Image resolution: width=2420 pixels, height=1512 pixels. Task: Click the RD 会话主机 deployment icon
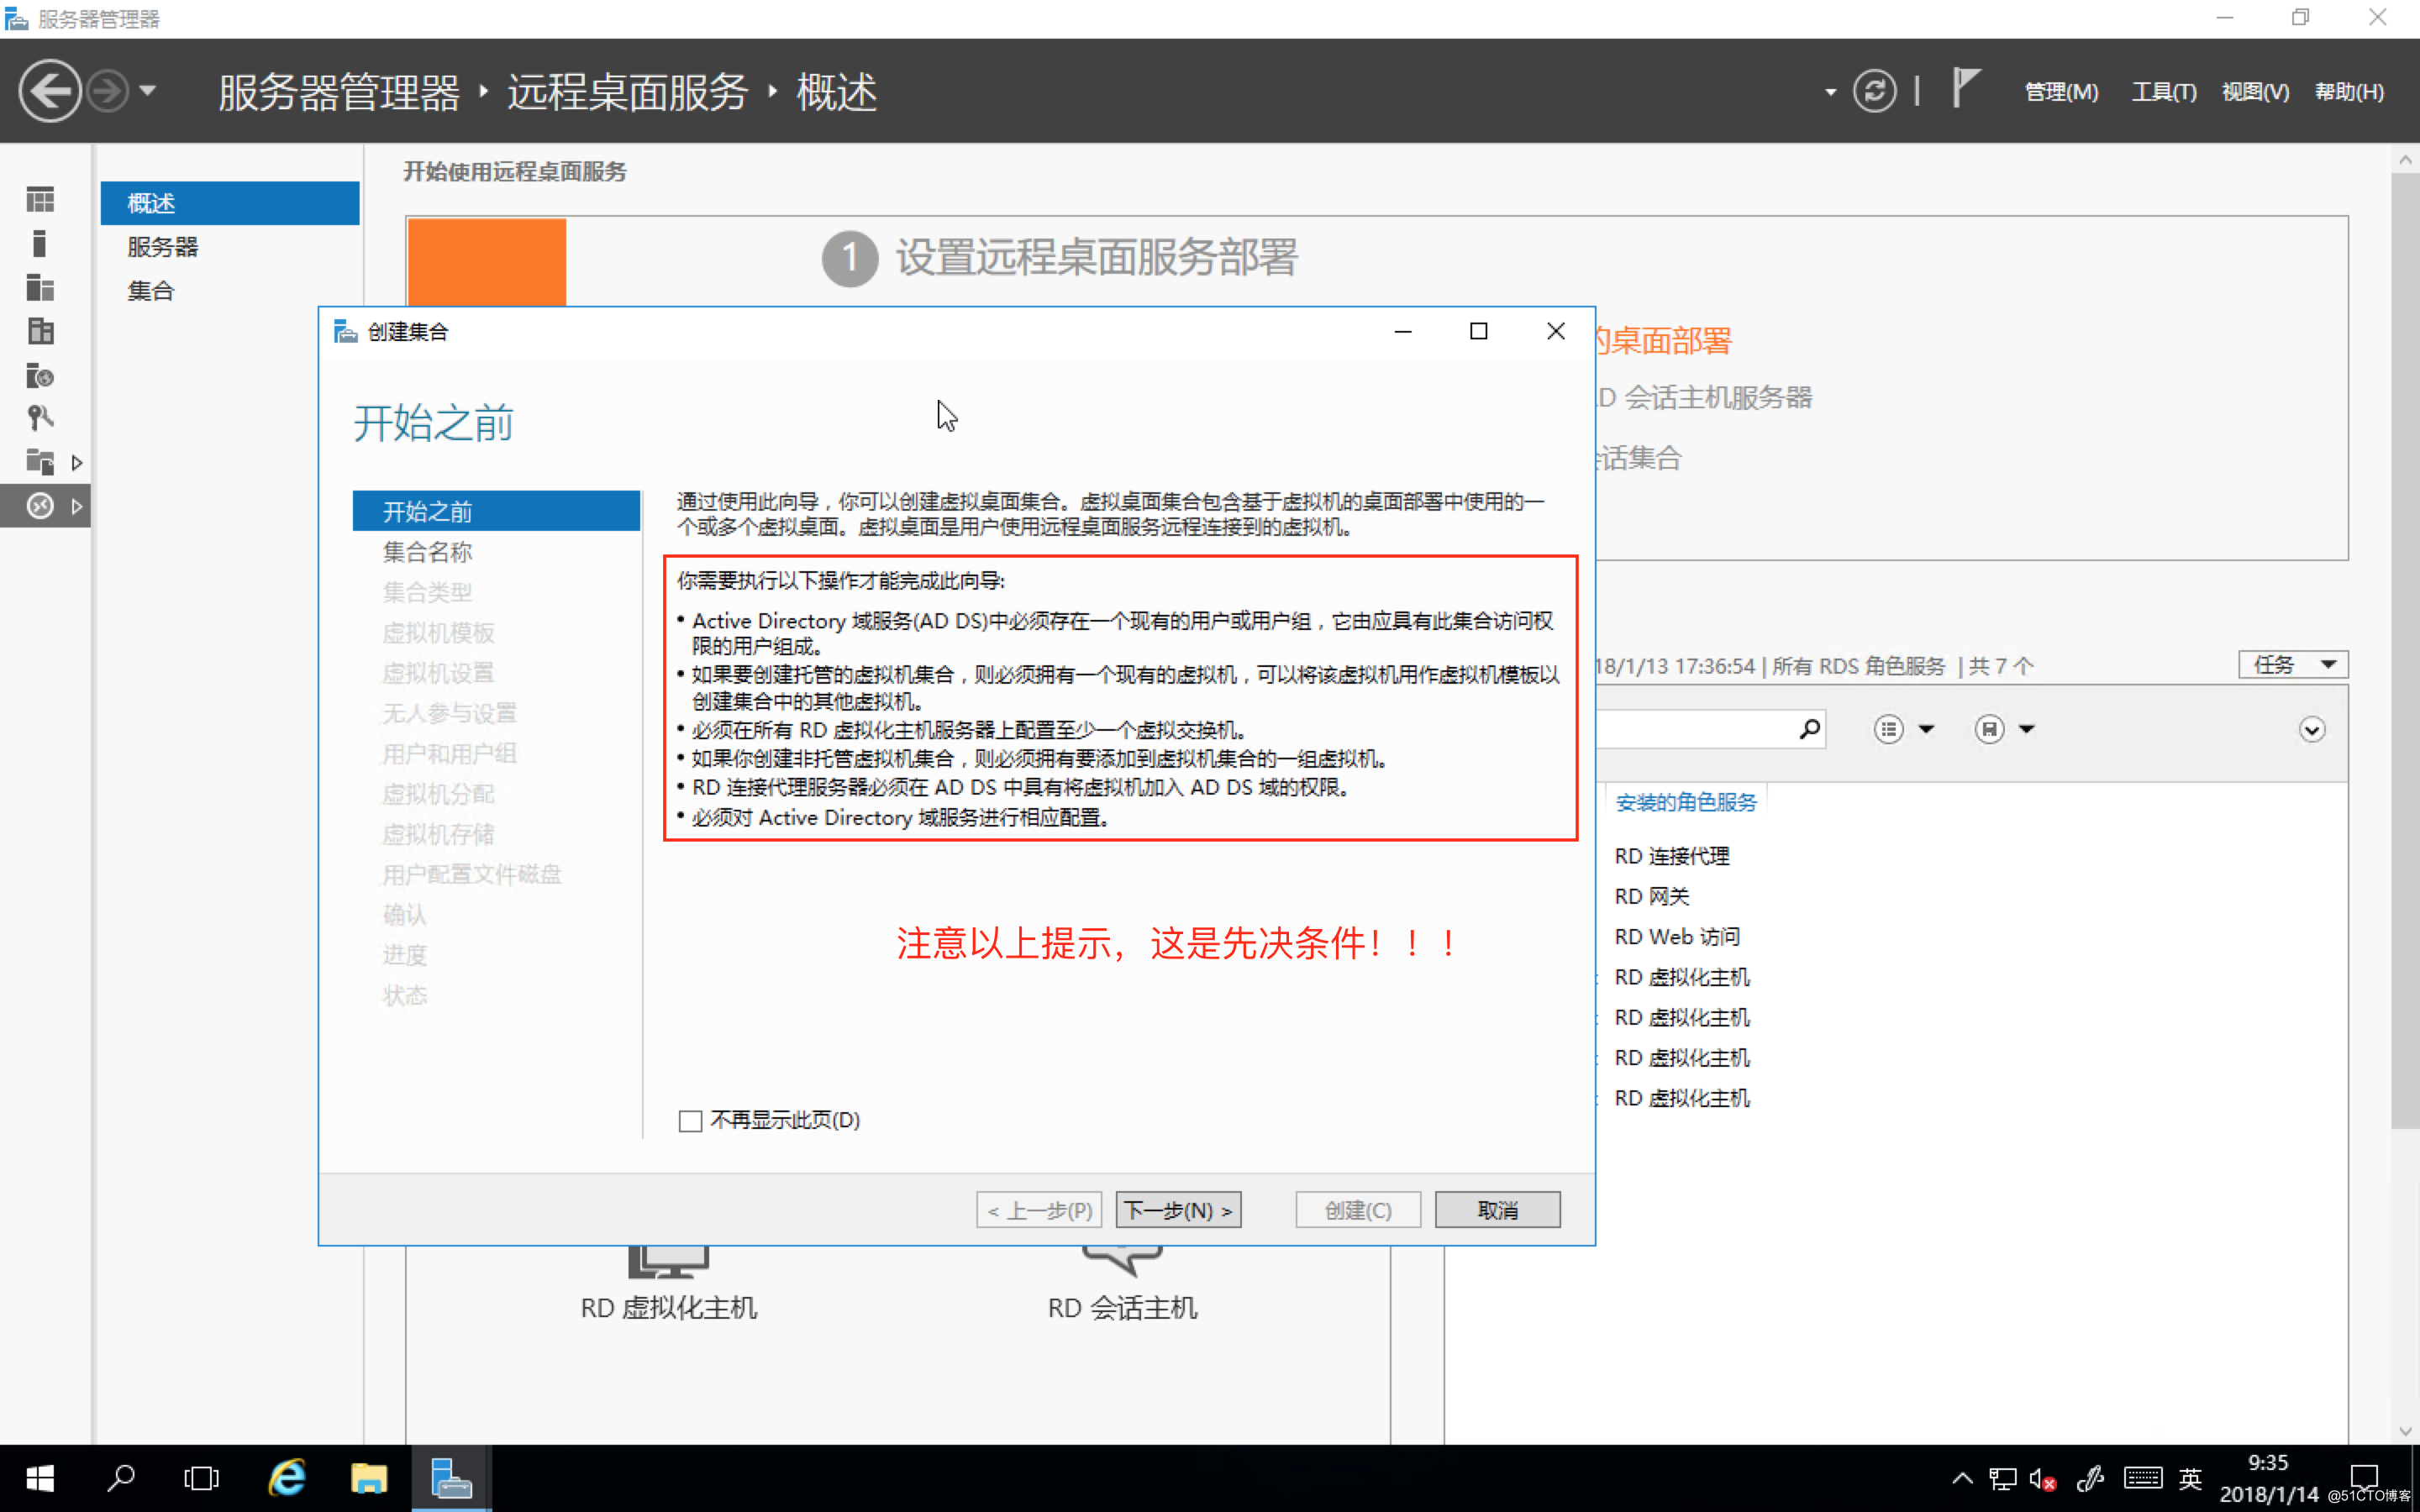click(x=1122, y=1261)
